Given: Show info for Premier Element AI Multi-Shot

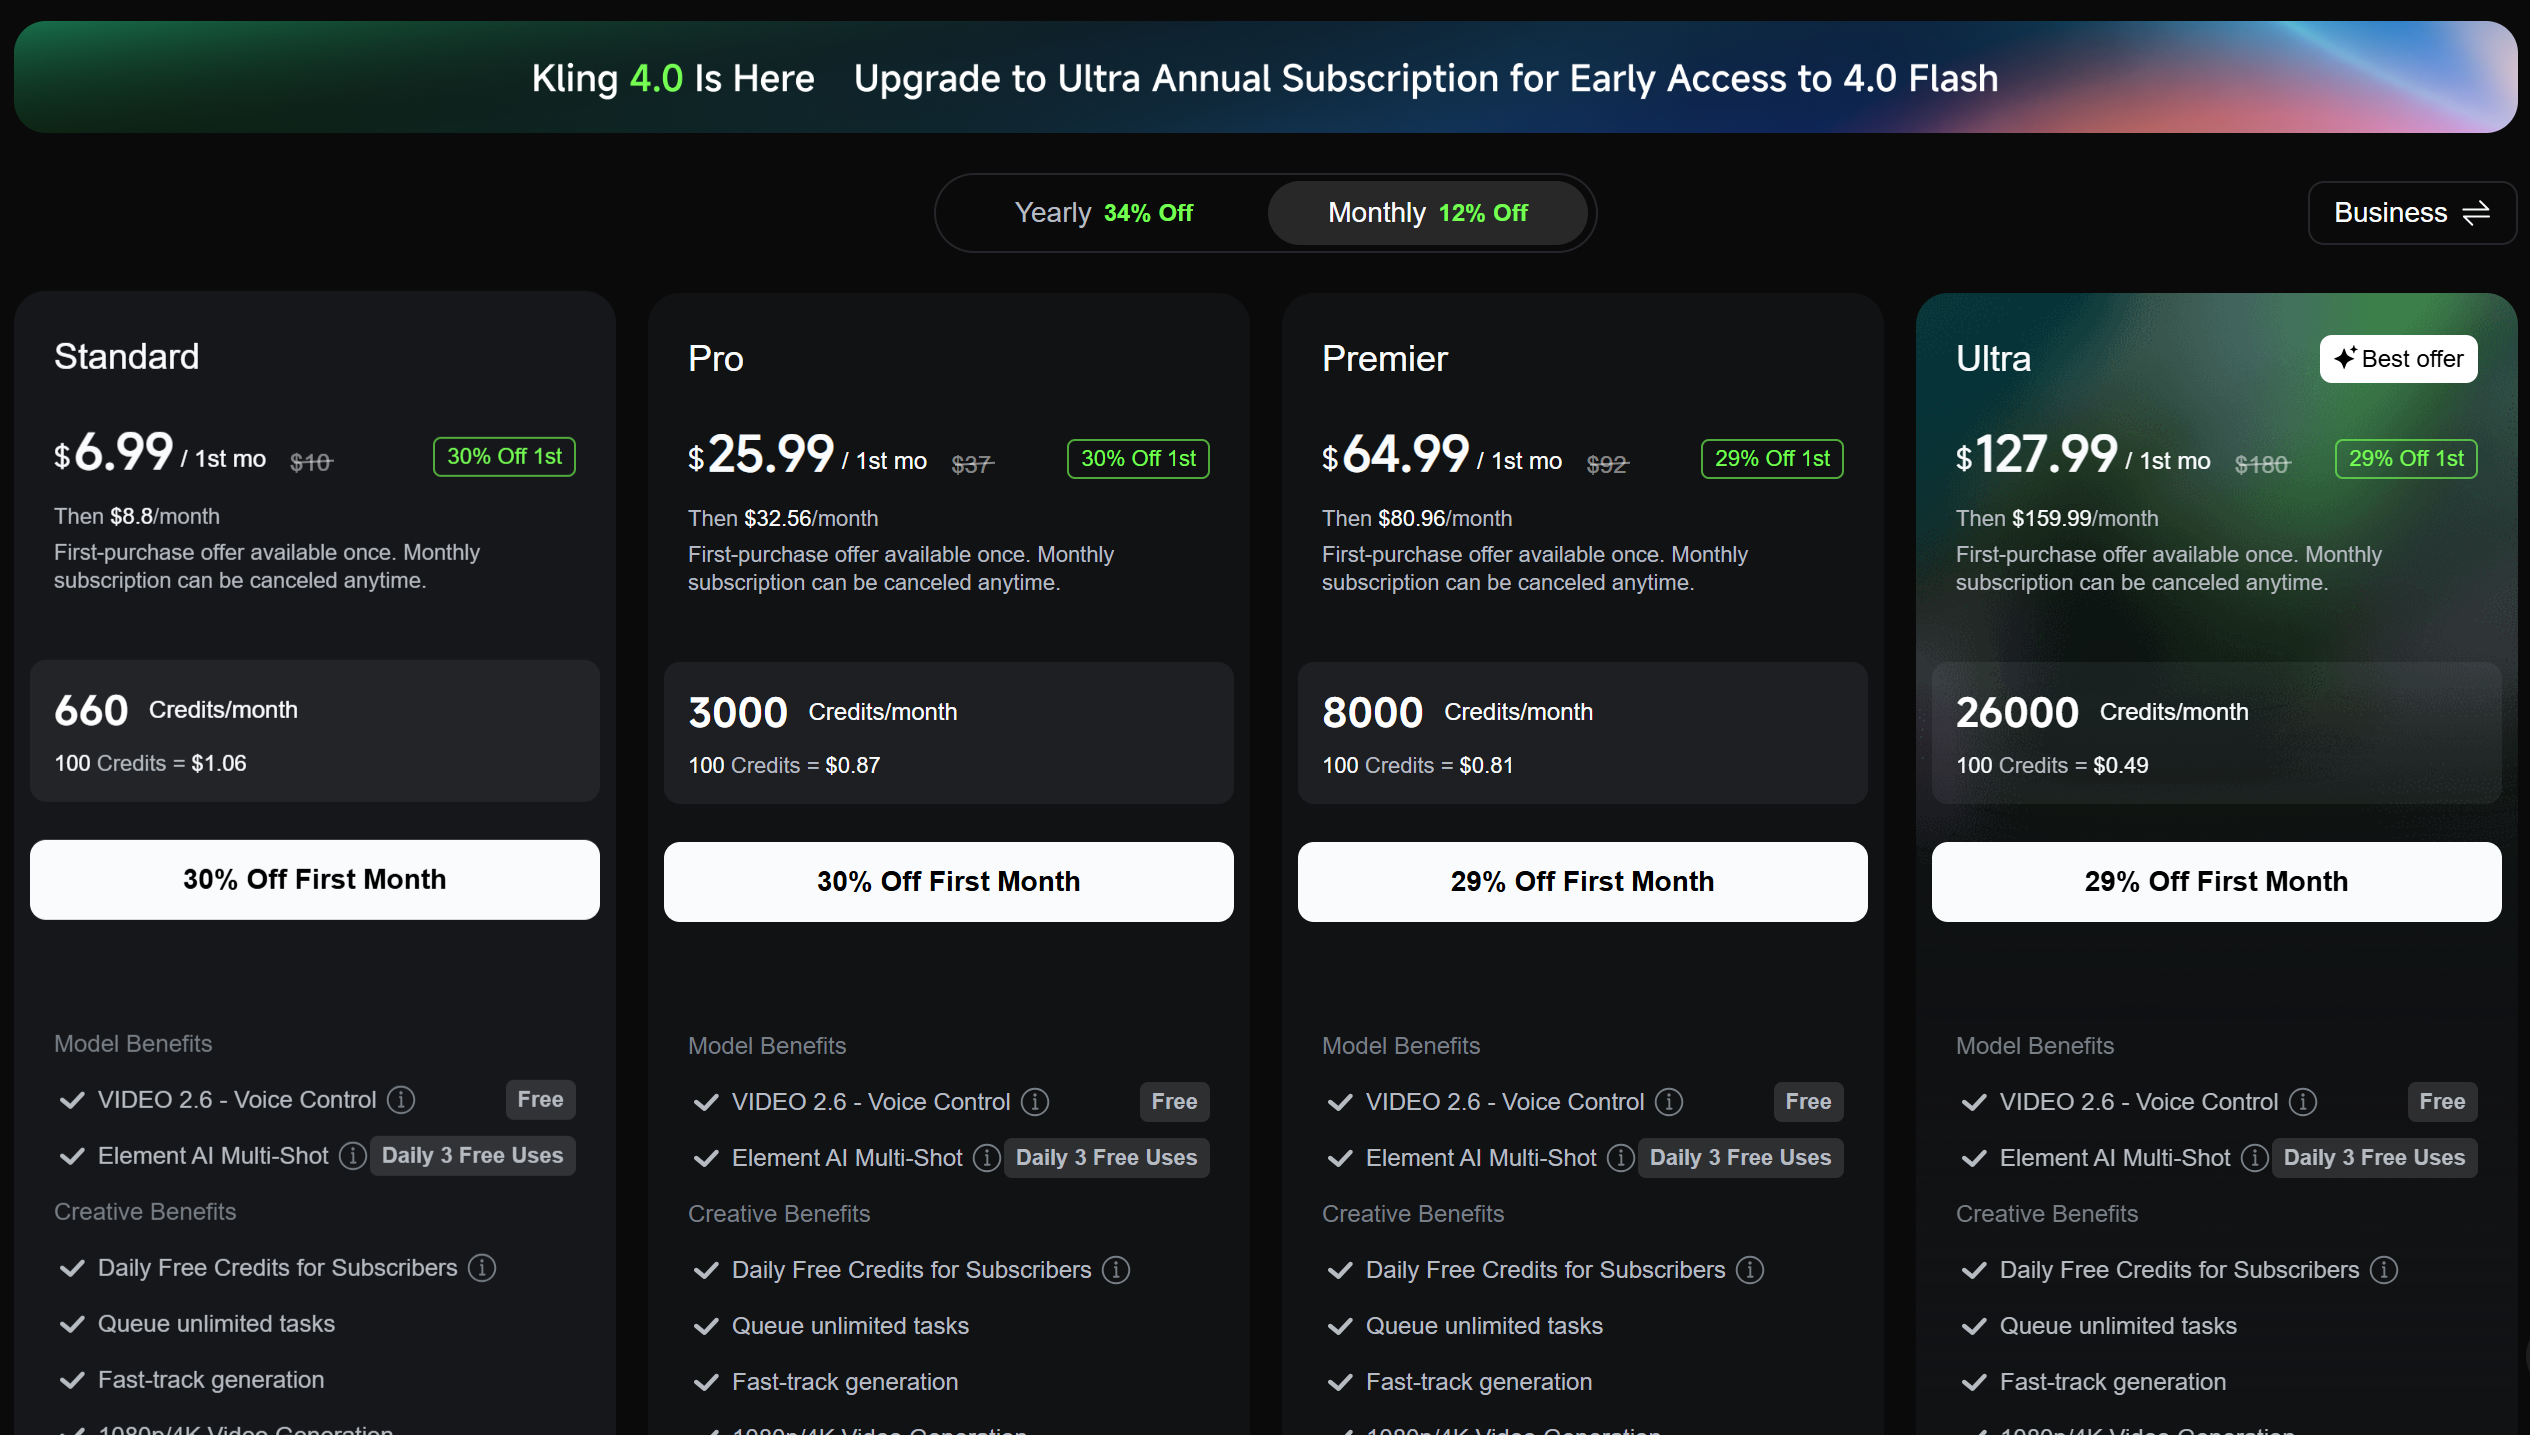Looking at the screenshot, I should tap(1621, 1158).
